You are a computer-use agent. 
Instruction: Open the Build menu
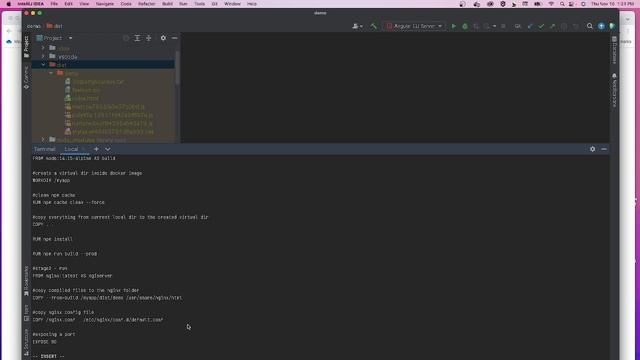click(167, 4)
